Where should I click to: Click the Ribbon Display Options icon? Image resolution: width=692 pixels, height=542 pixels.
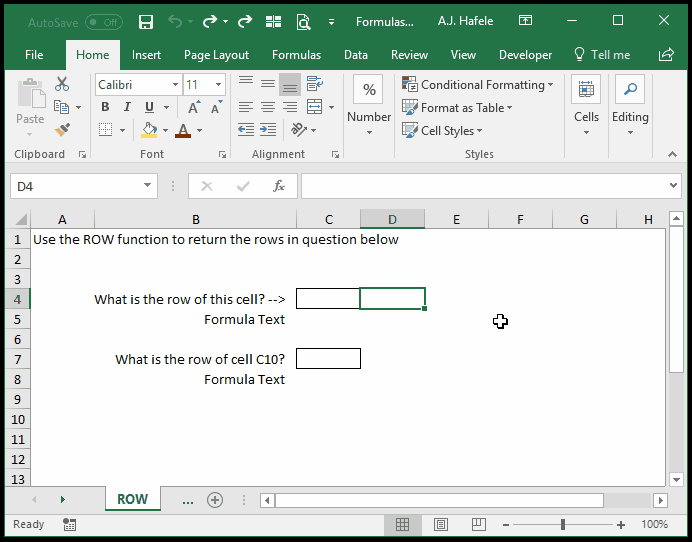(x=525, y=20)
